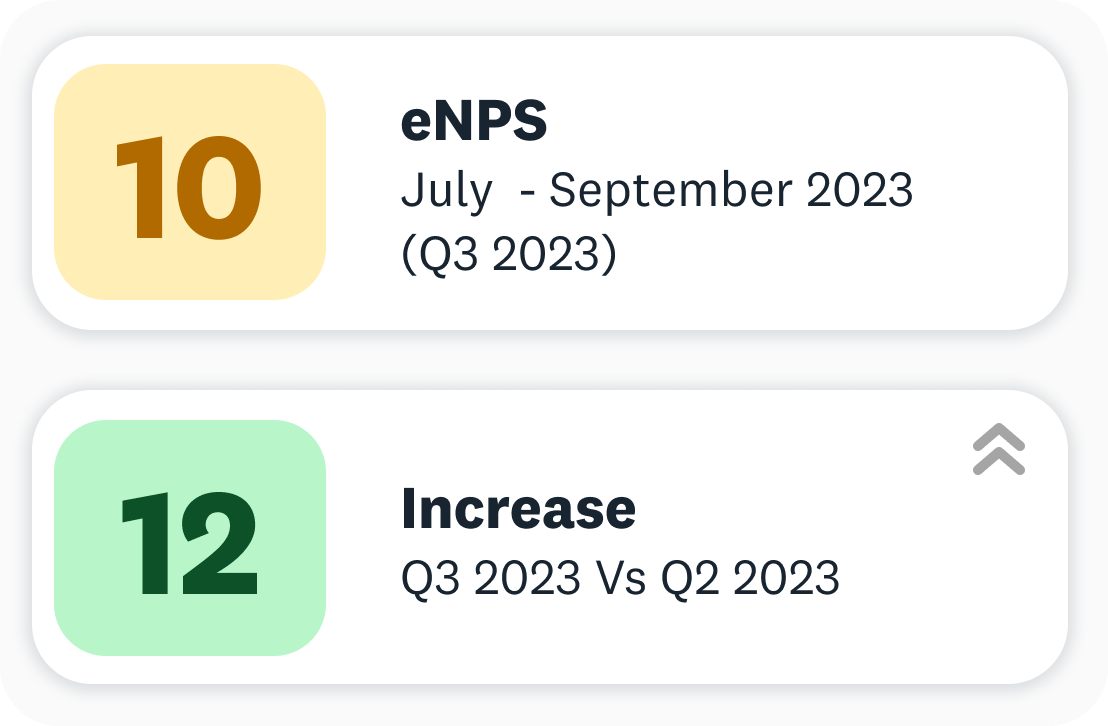The width and height of the screenshot is (1108, 726).
Task: Click the Increase heading
Action: (x=519, y=508)
